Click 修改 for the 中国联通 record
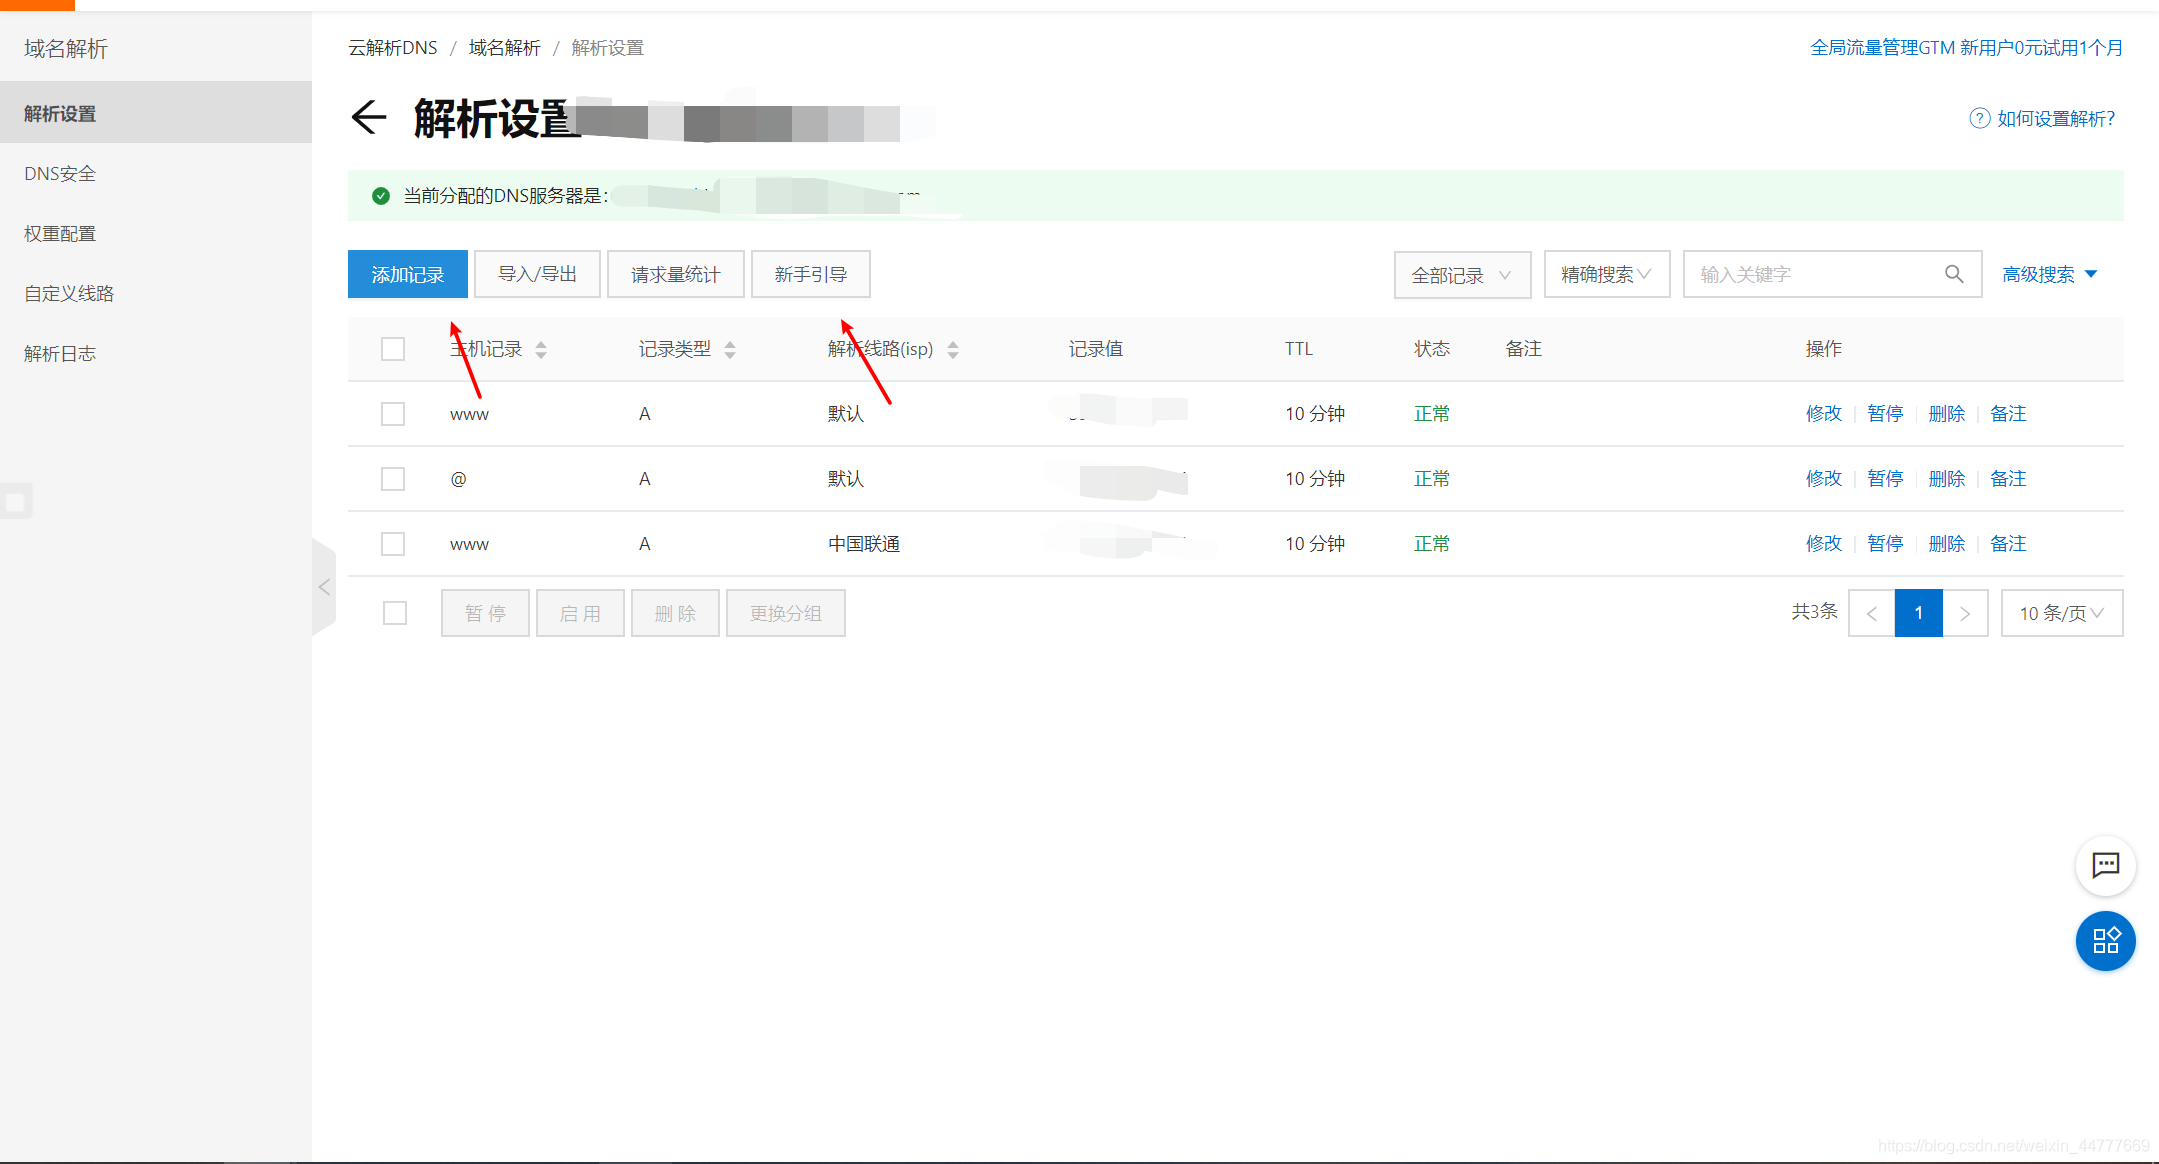Screen dimensions: 2159x1164 [1824, 544]
